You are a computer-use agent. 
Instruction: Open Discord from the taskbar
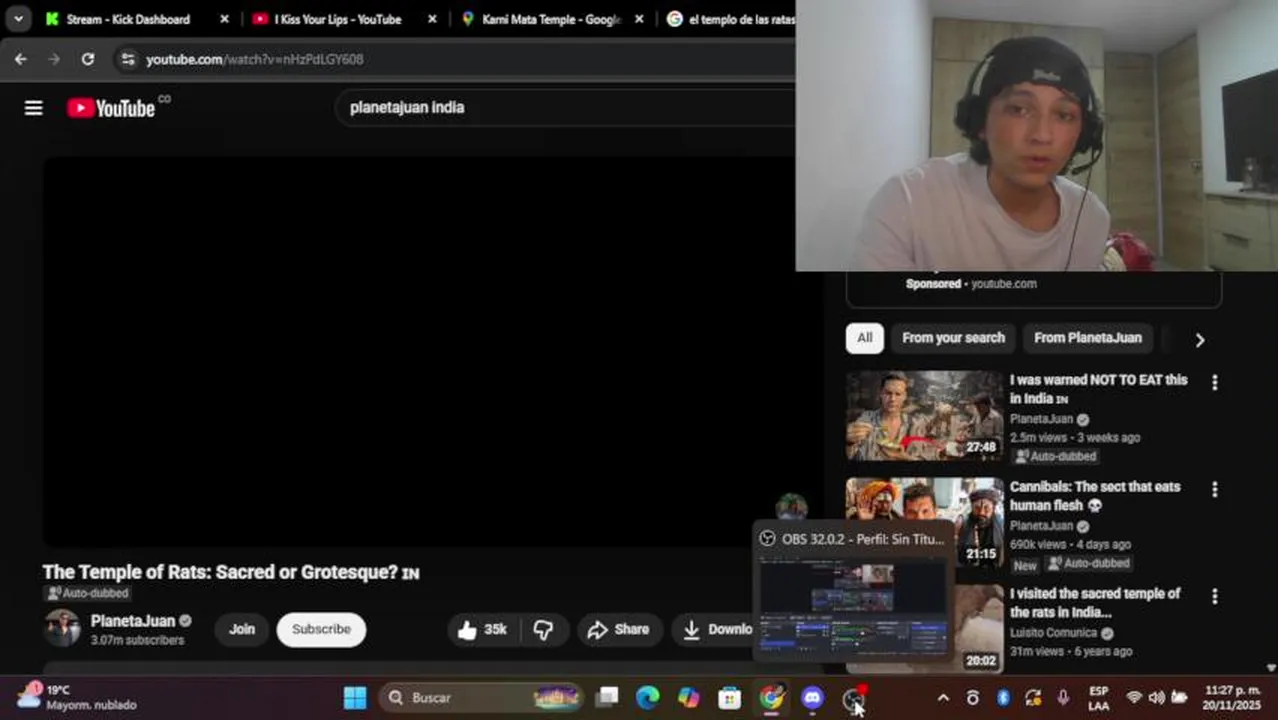click(x=812, y=697)
